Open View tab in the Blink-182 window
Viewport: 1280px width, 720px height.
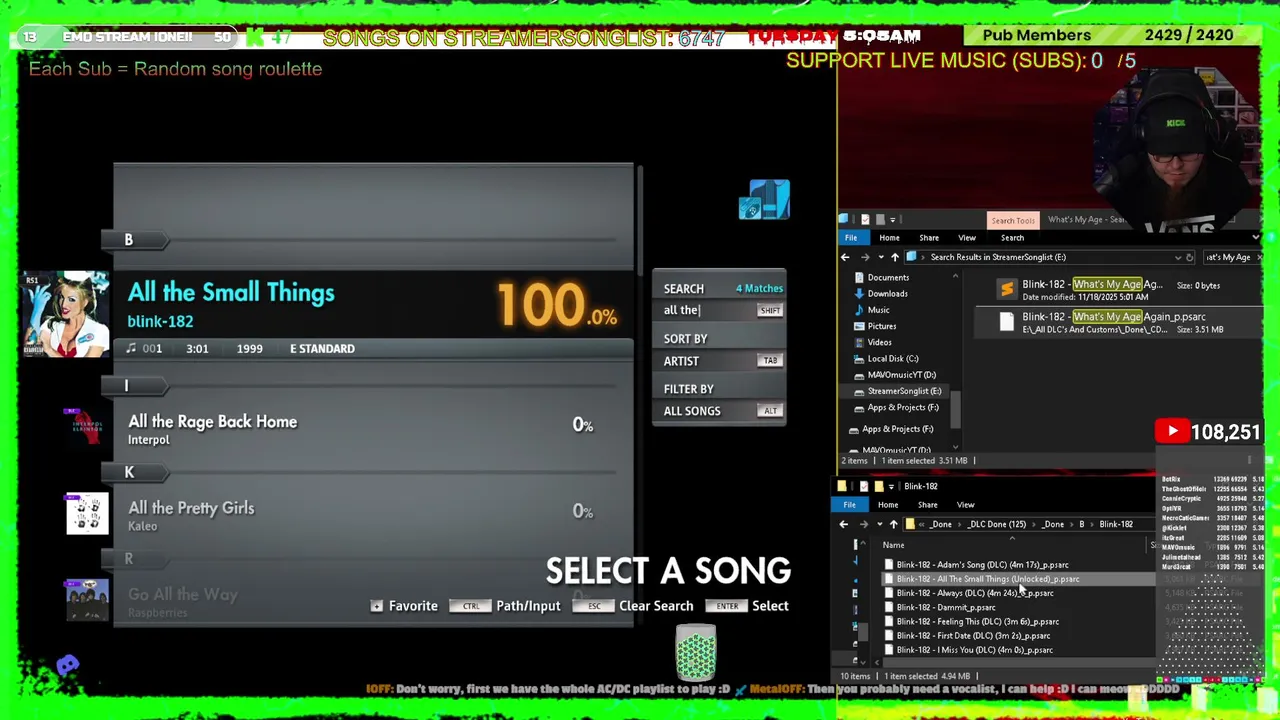[x=965, y=505]
